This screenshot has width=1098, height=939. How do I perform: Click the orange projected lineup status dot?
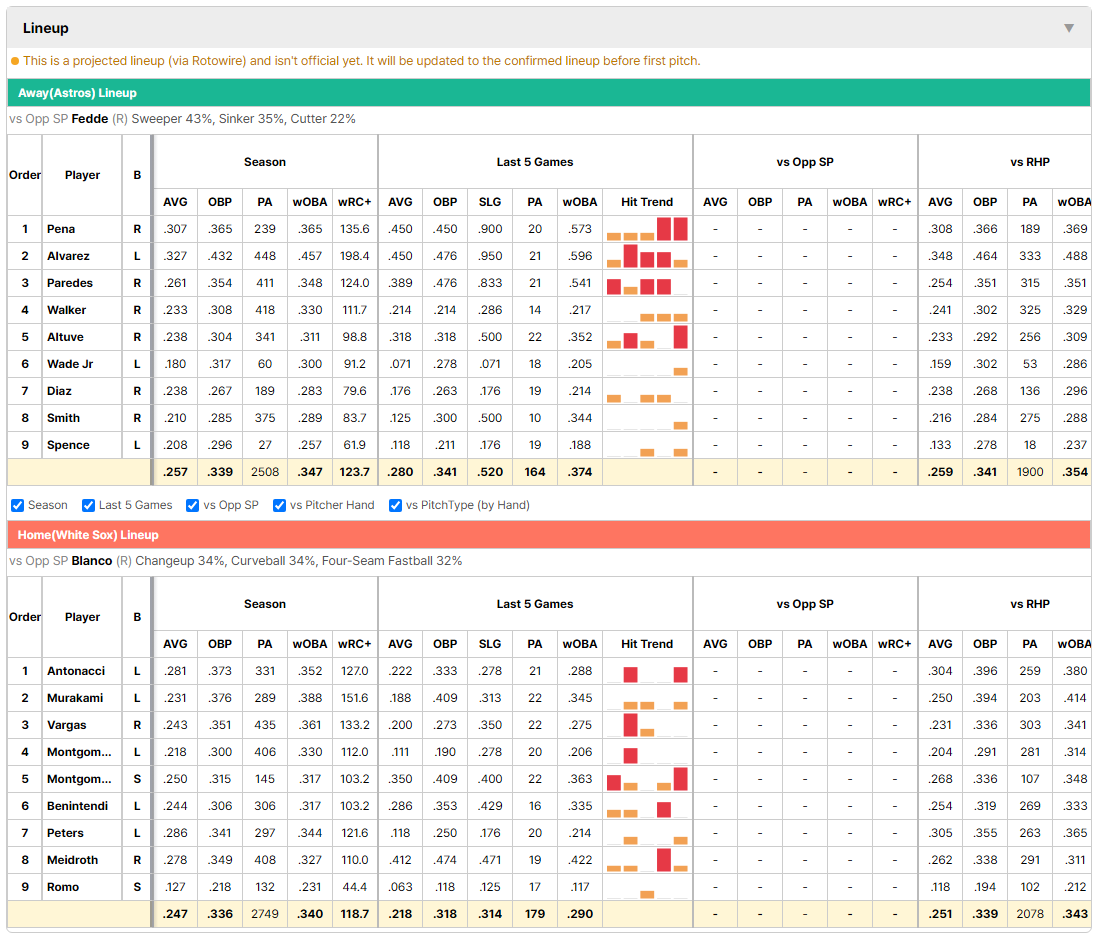[x=15, y=61]
